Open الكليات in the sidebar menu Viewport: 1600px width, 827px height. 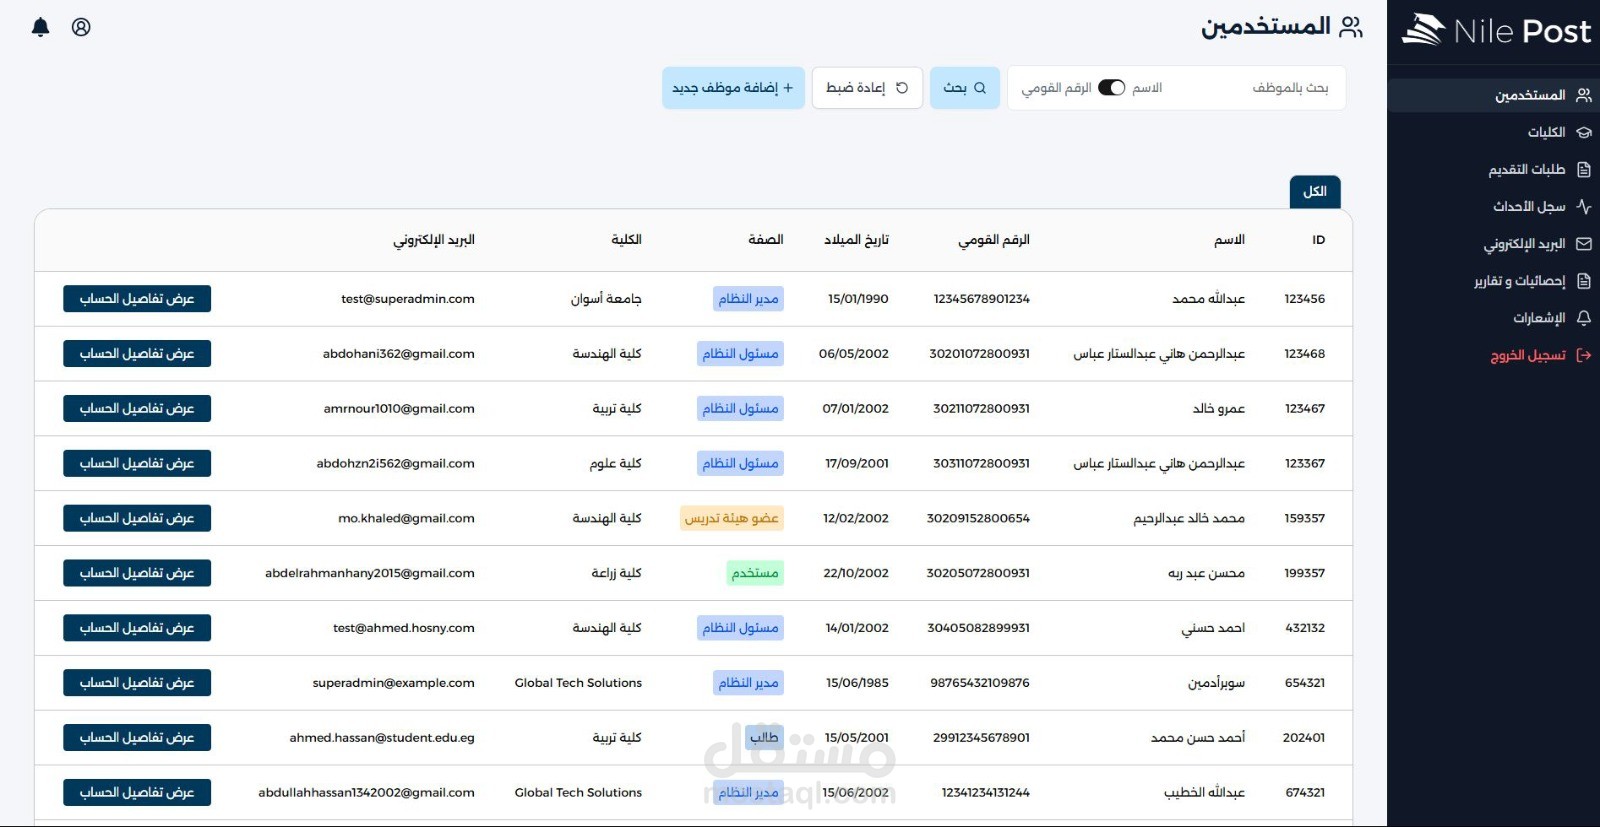(x=1494, y=132)
